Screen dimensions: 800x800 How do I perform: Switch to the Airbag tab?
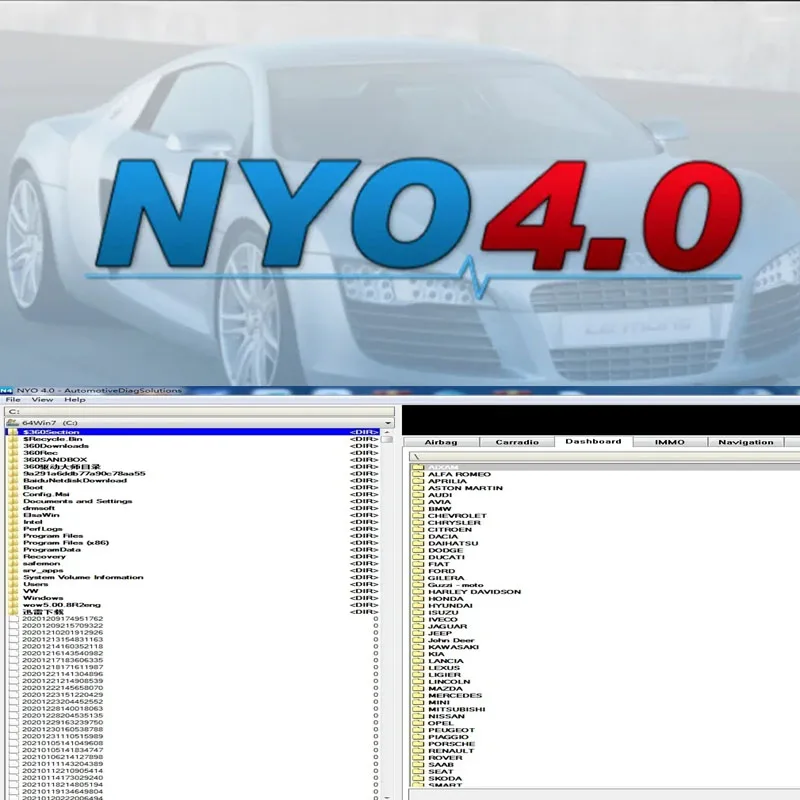[x=441, y=442]
